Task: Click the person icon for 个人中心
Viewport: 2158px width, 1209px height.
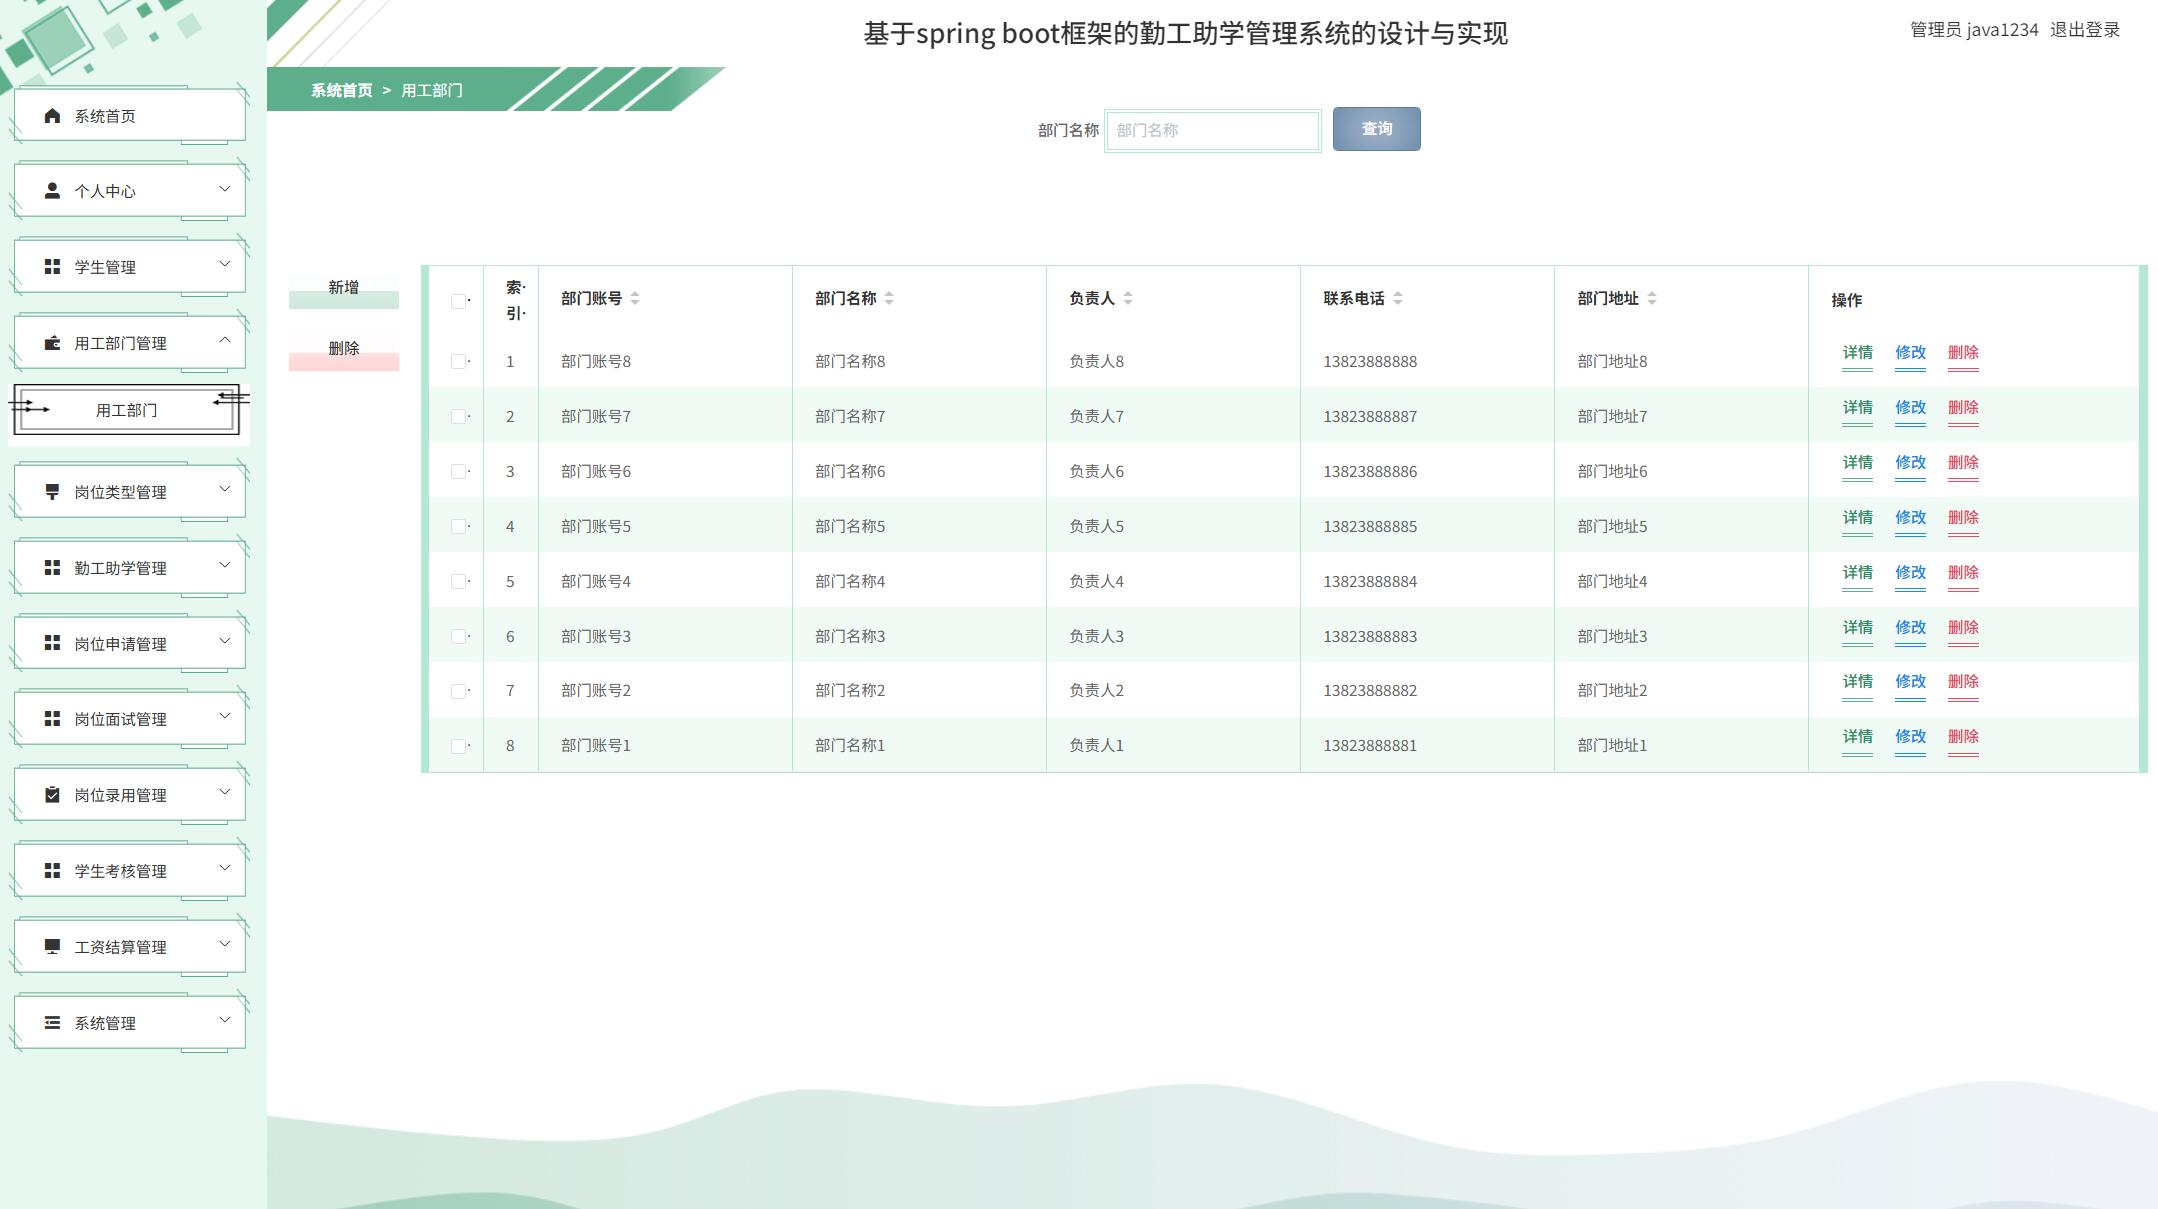Action: (x=53, y=191)
